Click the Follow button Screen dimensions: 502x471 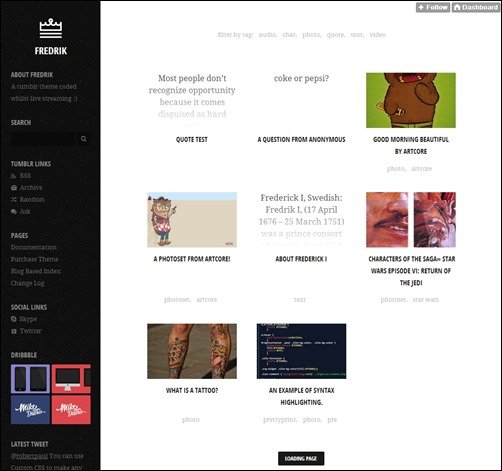(x=433, y=7)
